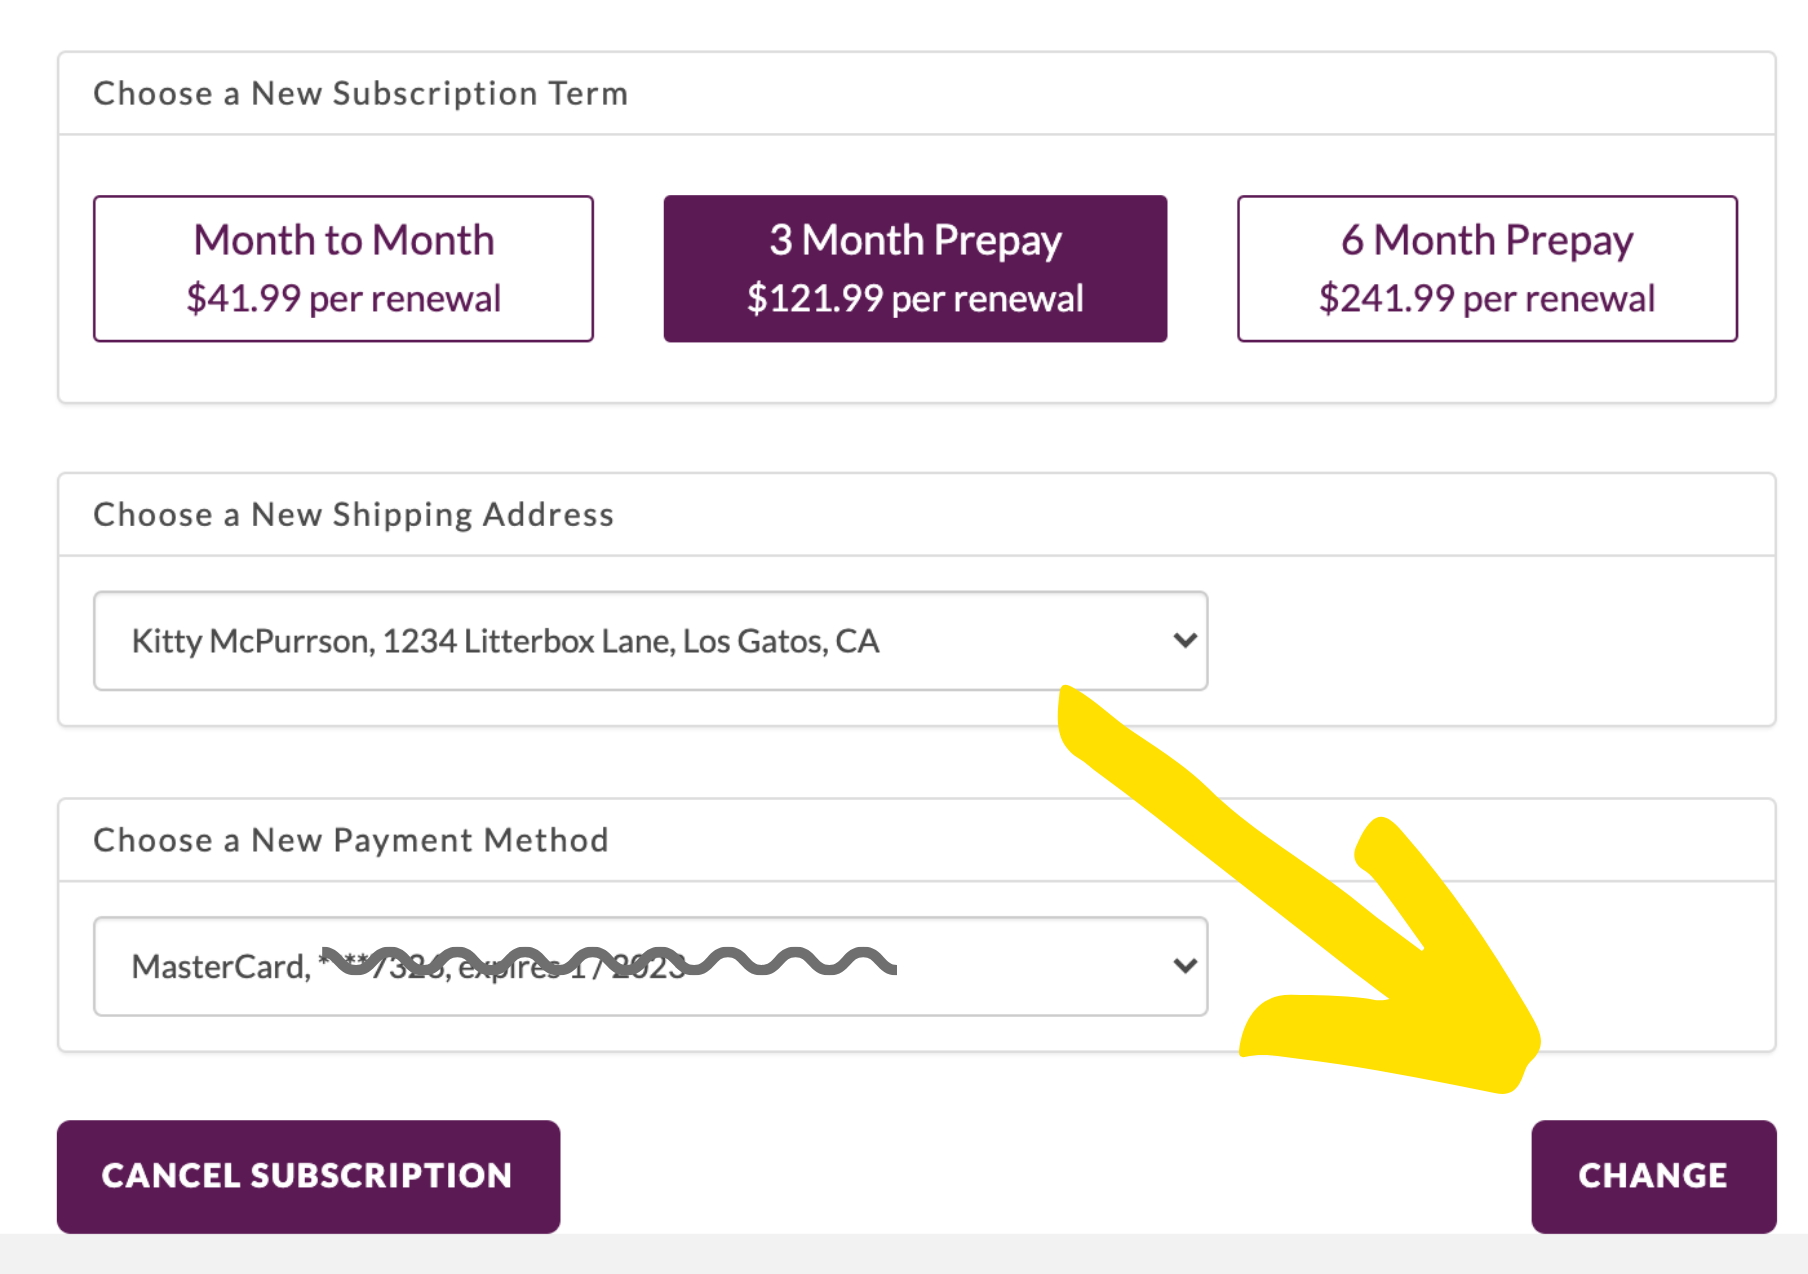This screenshot has height=1274, width=1808.
Task: Click the Choose a New Subscription Term heading
Action: coord(360,94)
